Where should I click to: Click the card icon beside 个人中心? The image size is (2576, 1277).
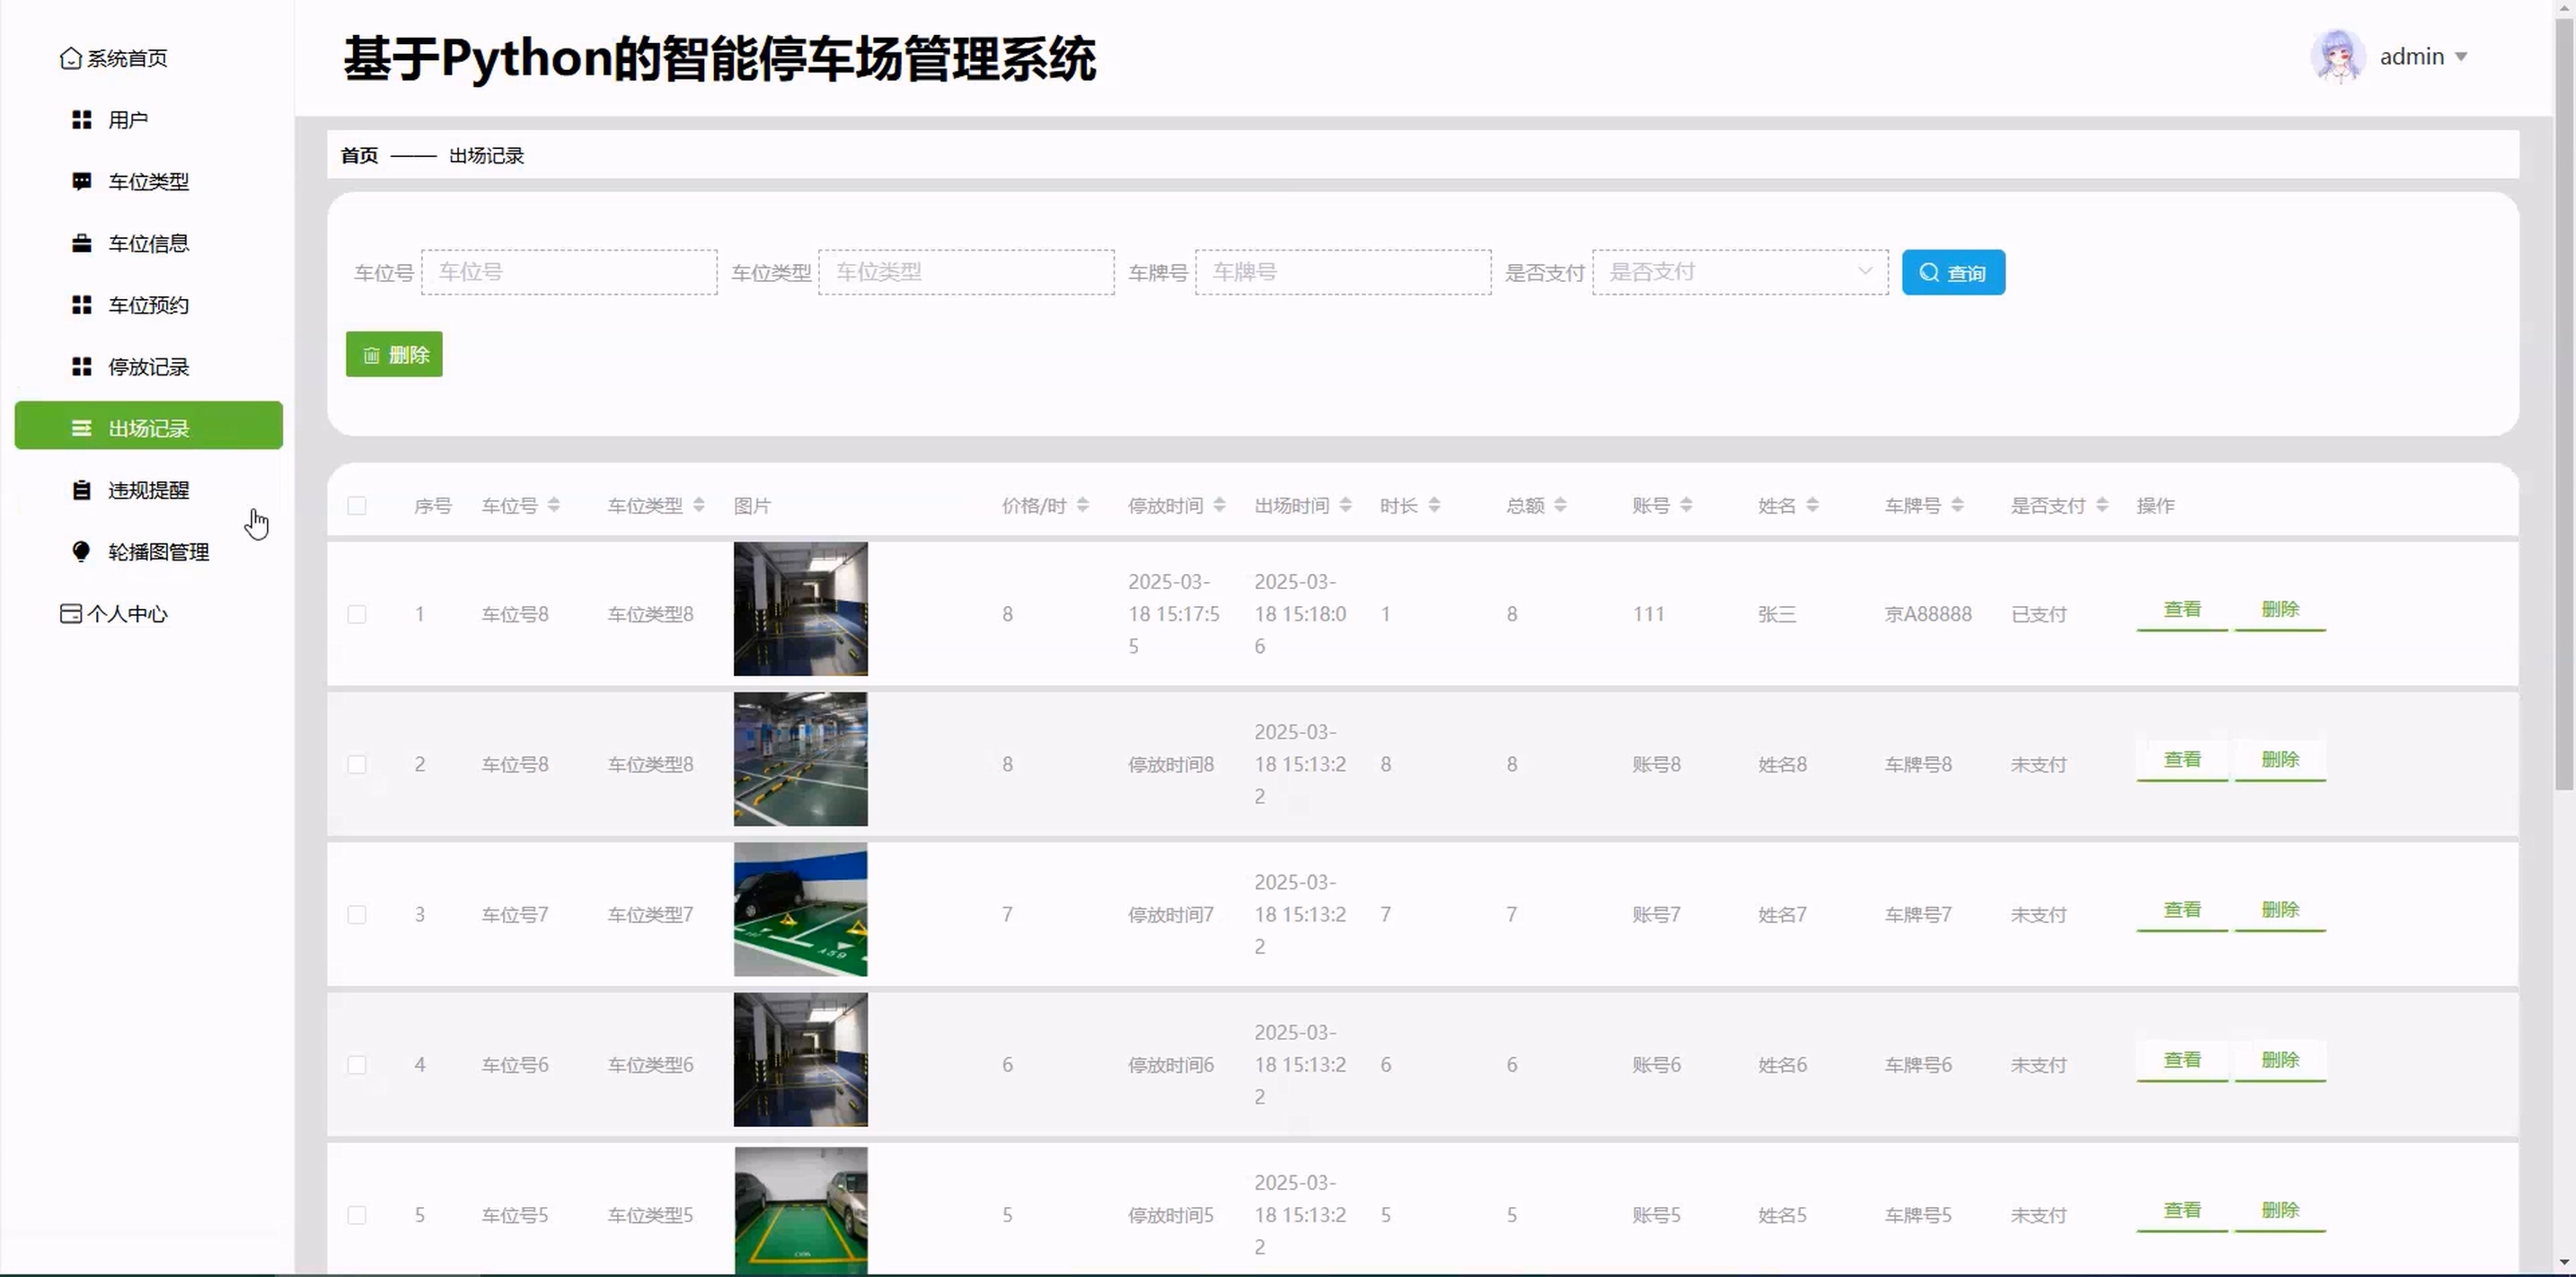70,613
